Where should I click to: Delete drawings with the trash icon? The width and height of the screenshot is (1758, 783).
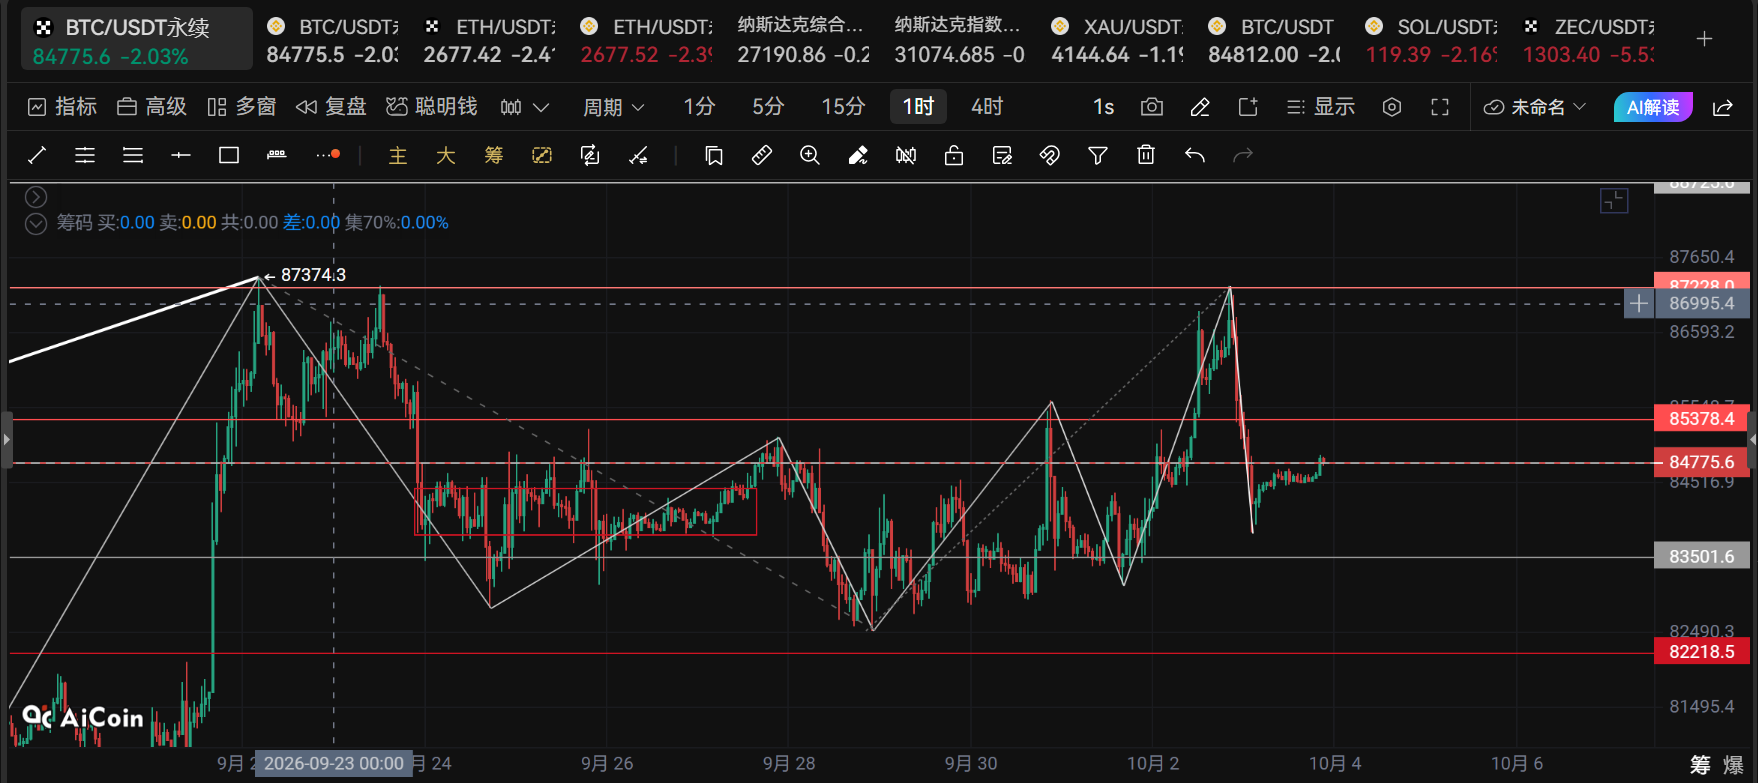pyautogui.click(x=1146, y=155)
